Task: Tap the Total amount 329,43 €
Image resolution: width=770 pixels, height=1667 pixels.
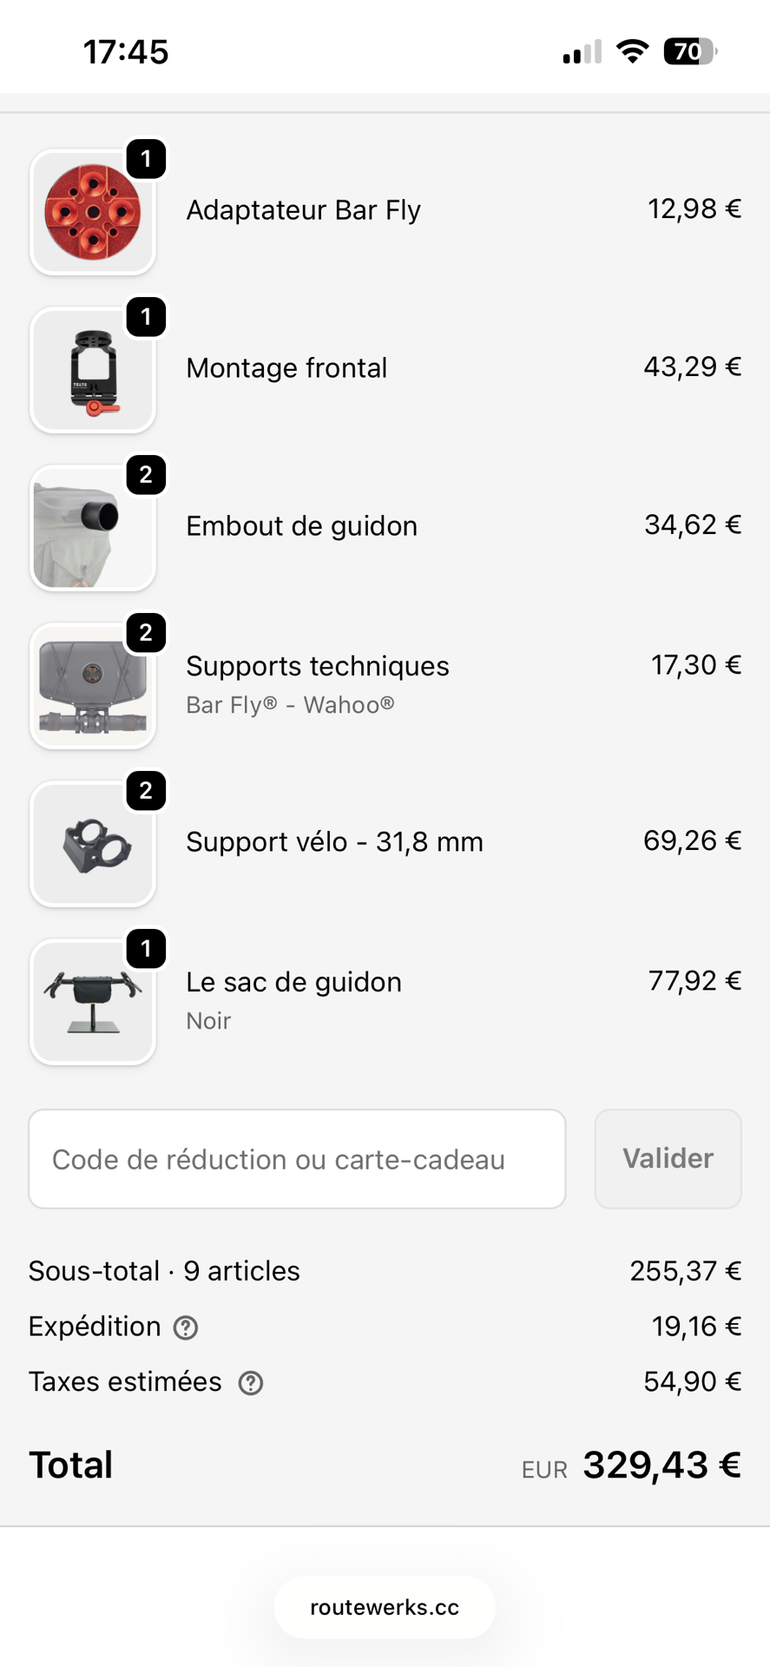Action: click(x=662, y=1465)
